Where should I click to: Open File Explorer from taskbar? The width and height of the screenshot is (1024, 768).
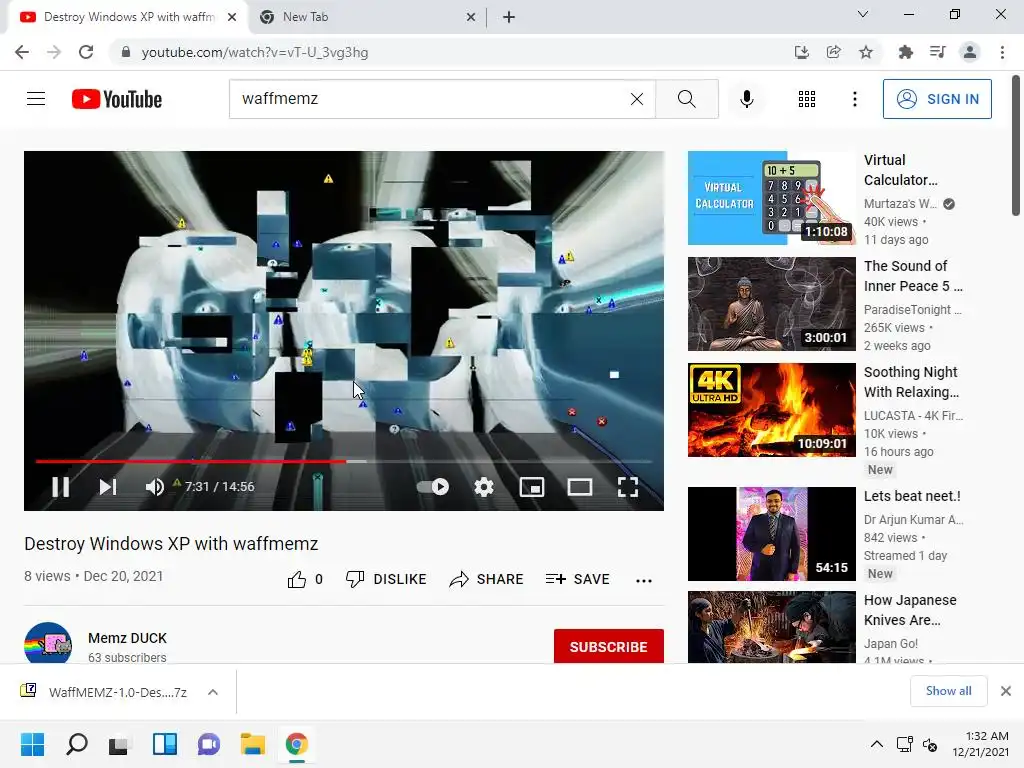(253, 744)
